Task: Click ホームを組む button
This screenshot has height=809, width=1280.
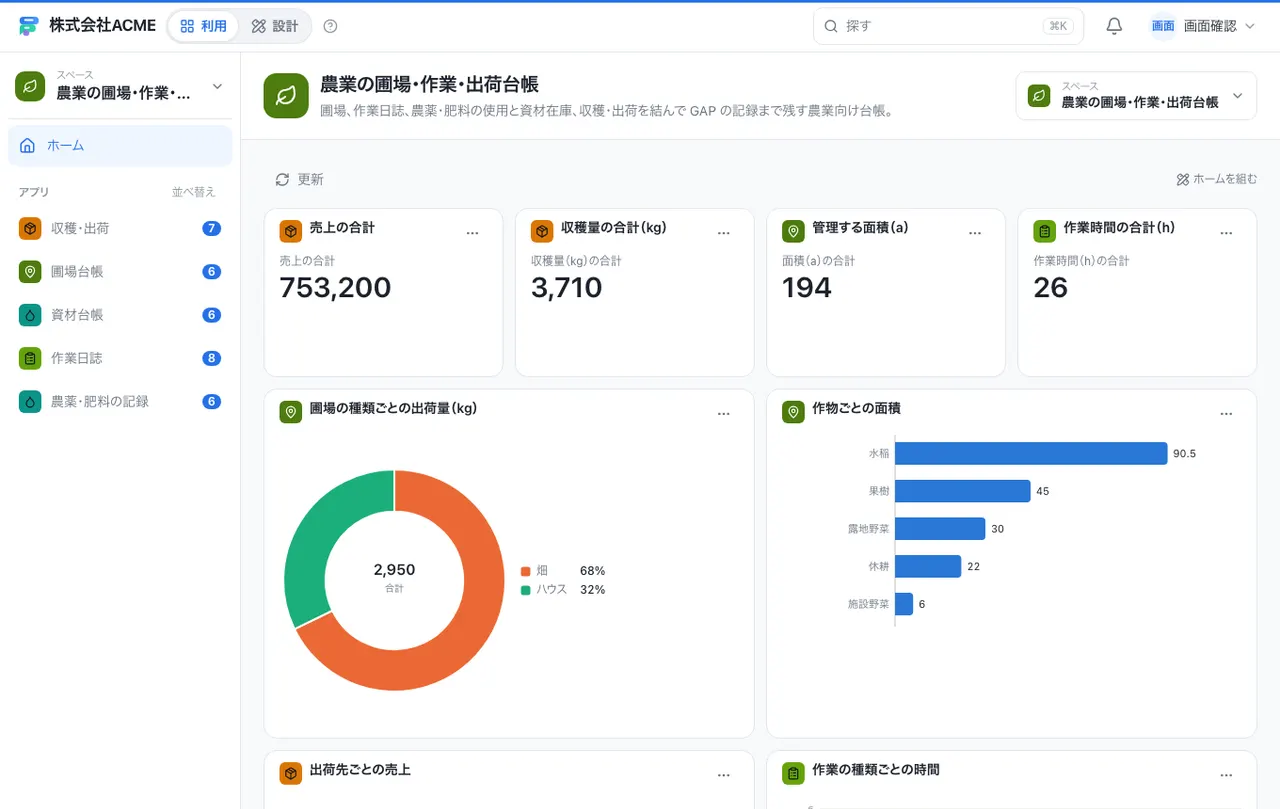Action: 1216,180
